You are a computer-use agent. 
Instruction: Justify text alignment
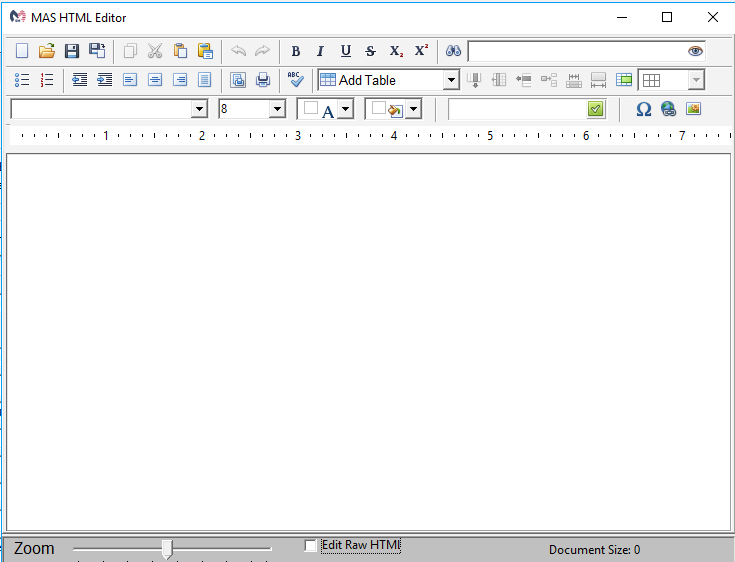pos(205,80)
